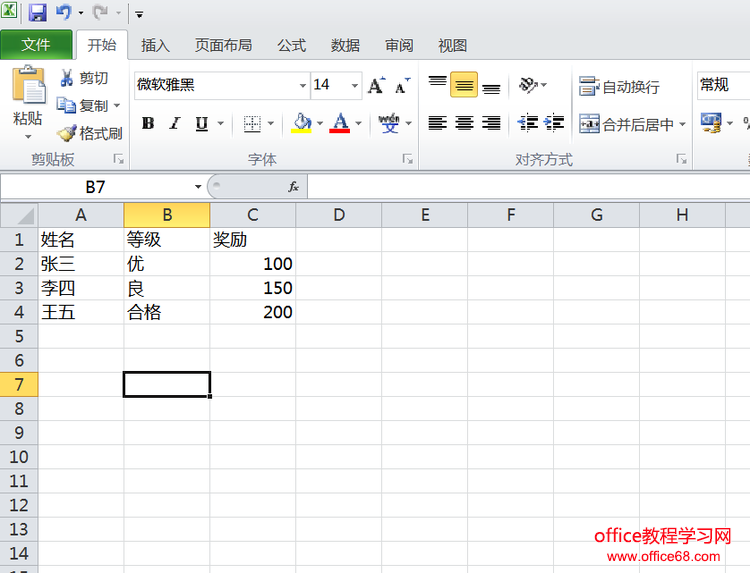Toggle Italic formatting
Viewport: 750px width, 573px height.
(175, 123)
